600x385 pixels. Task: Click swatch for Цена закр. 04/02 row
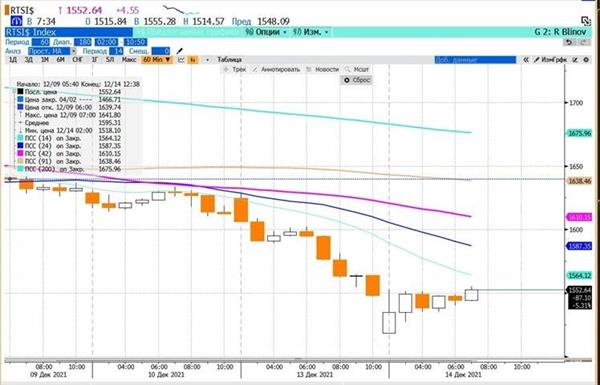coord(20,100)
